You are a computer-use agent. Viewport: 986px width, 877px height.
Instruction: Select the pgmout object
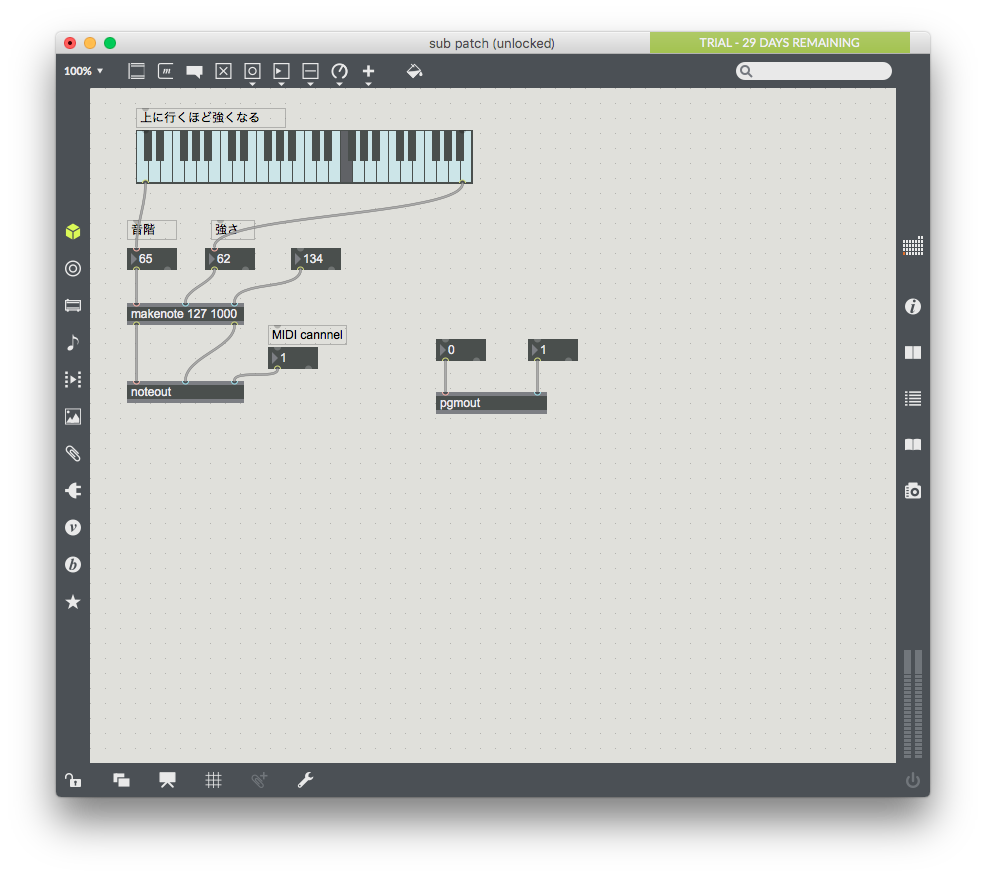491,403
